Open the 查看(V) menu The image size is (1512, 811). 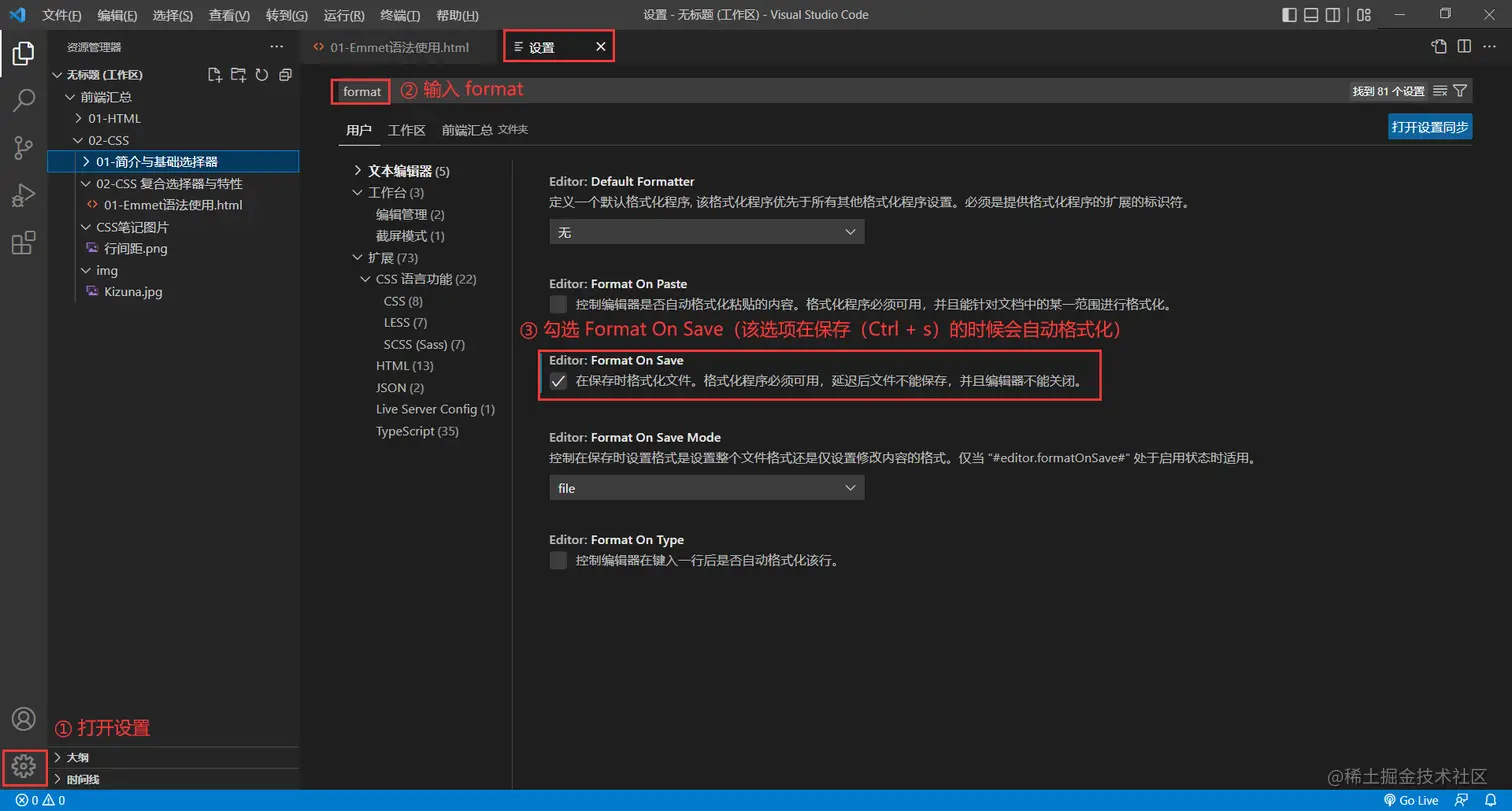pyautogui.click(x=230, y=15)
